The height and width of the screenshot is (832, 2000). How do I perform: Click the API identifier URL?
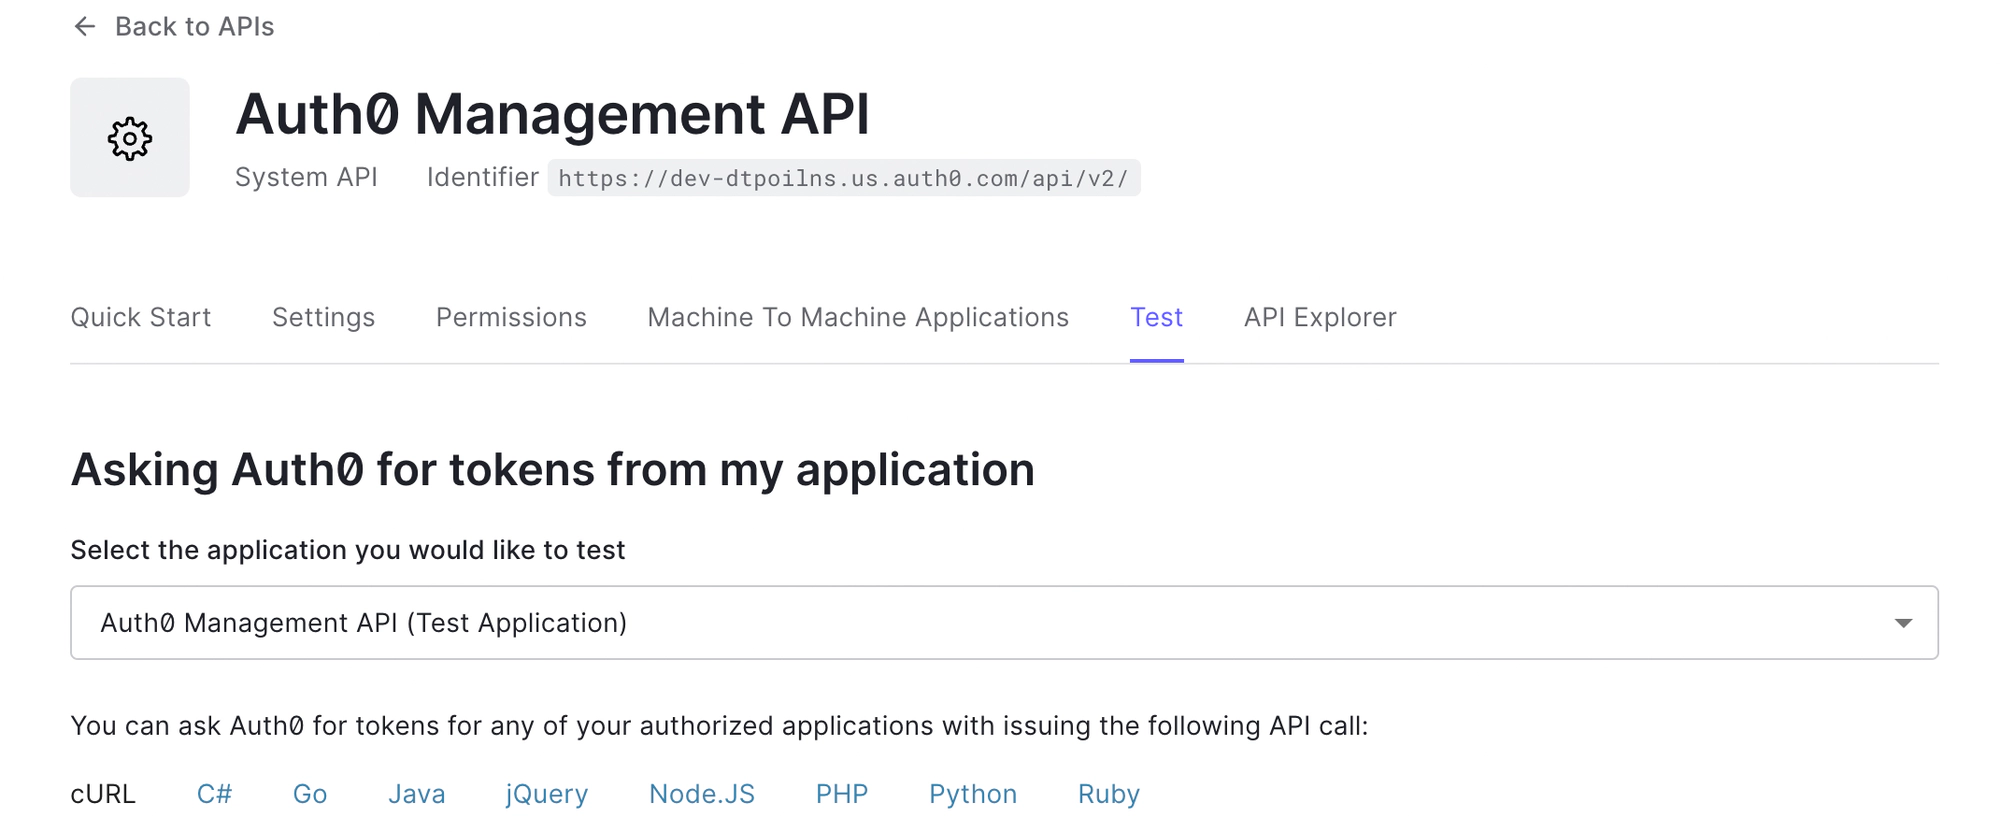tap(843, 179)
